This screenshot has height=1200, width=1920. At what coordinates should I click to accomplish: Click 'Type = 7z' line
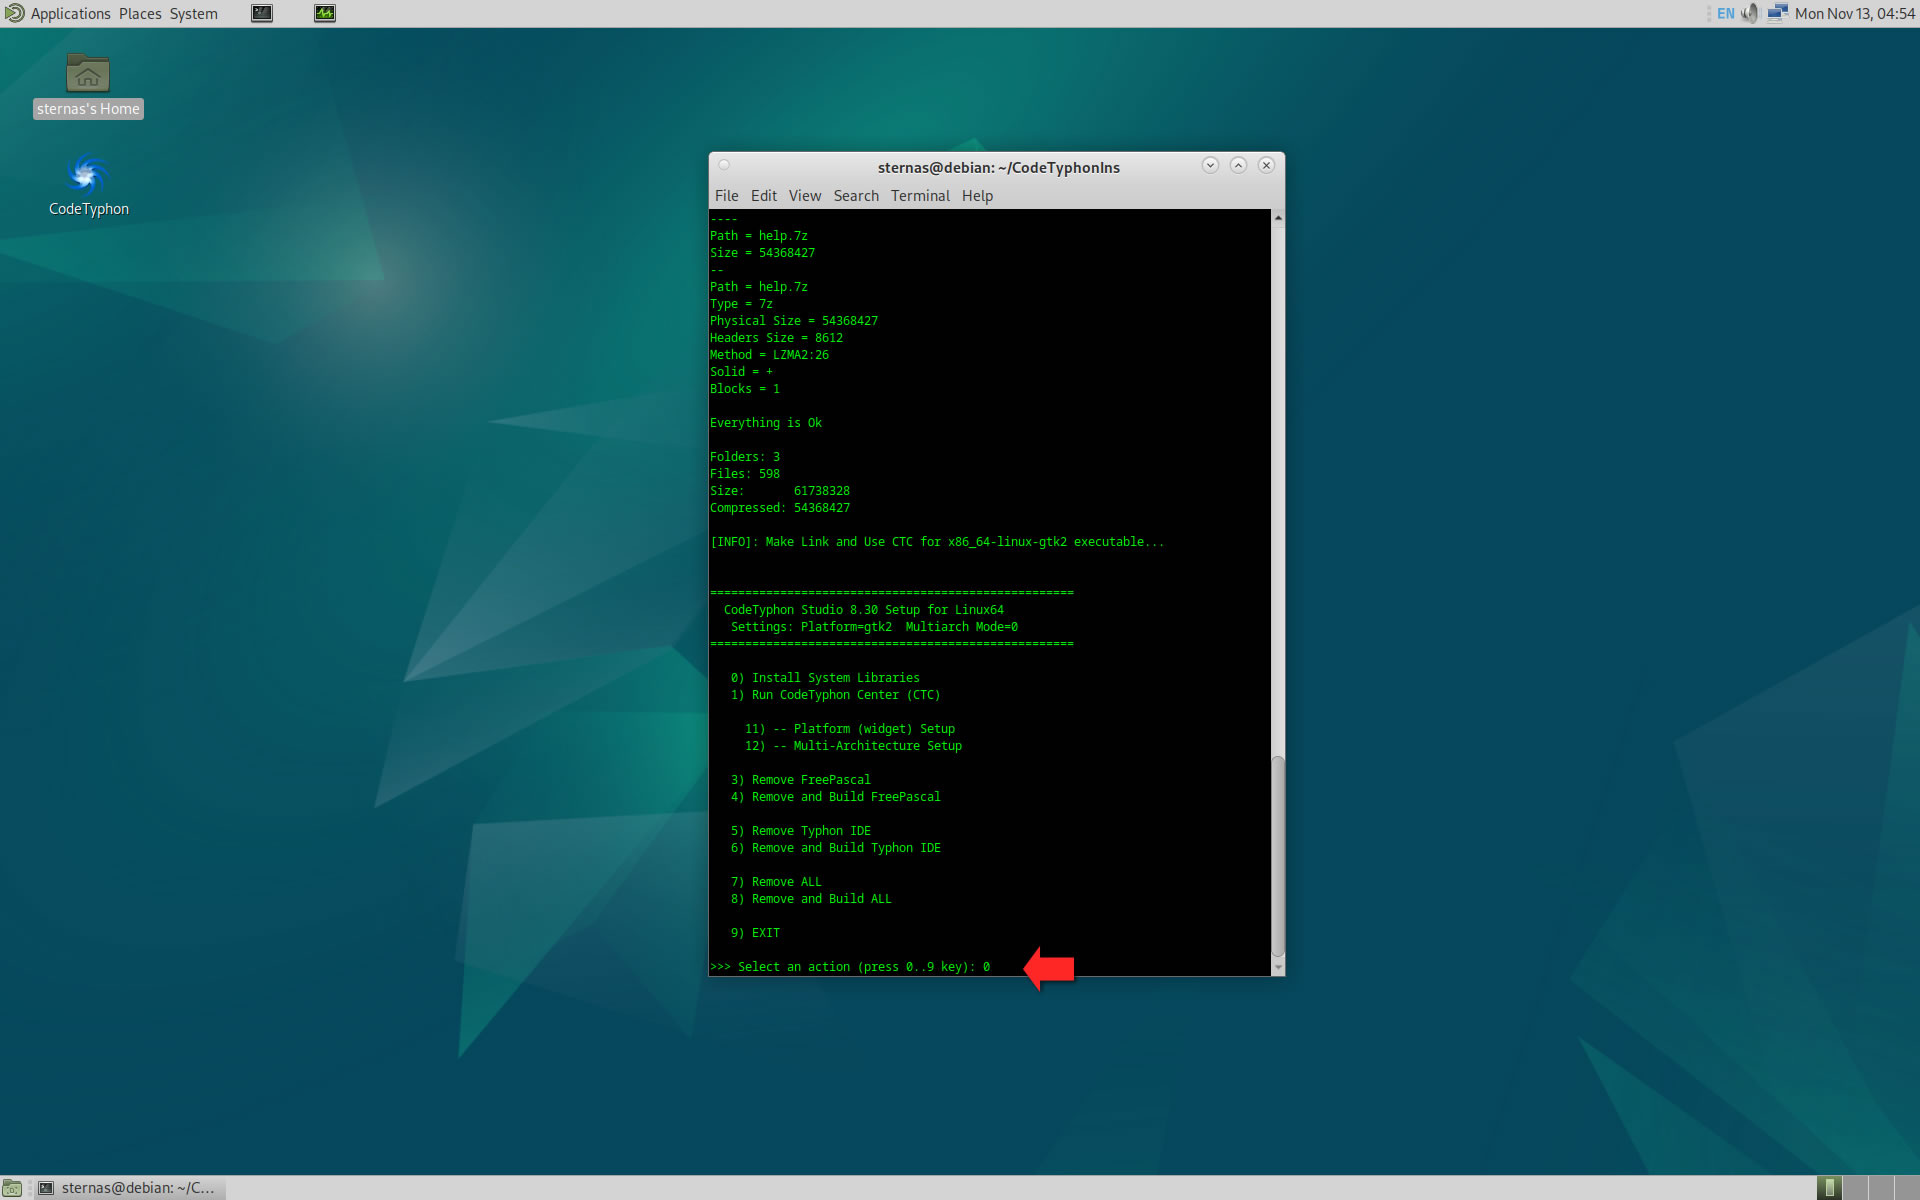tap(741, 304)
